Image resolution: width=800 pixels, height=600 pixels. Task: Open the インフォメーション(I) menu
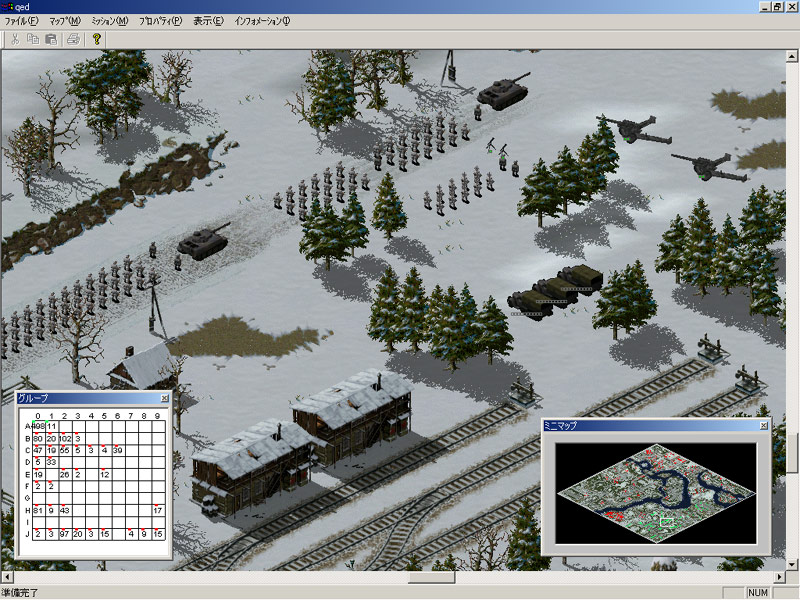(x=262, y=21)
